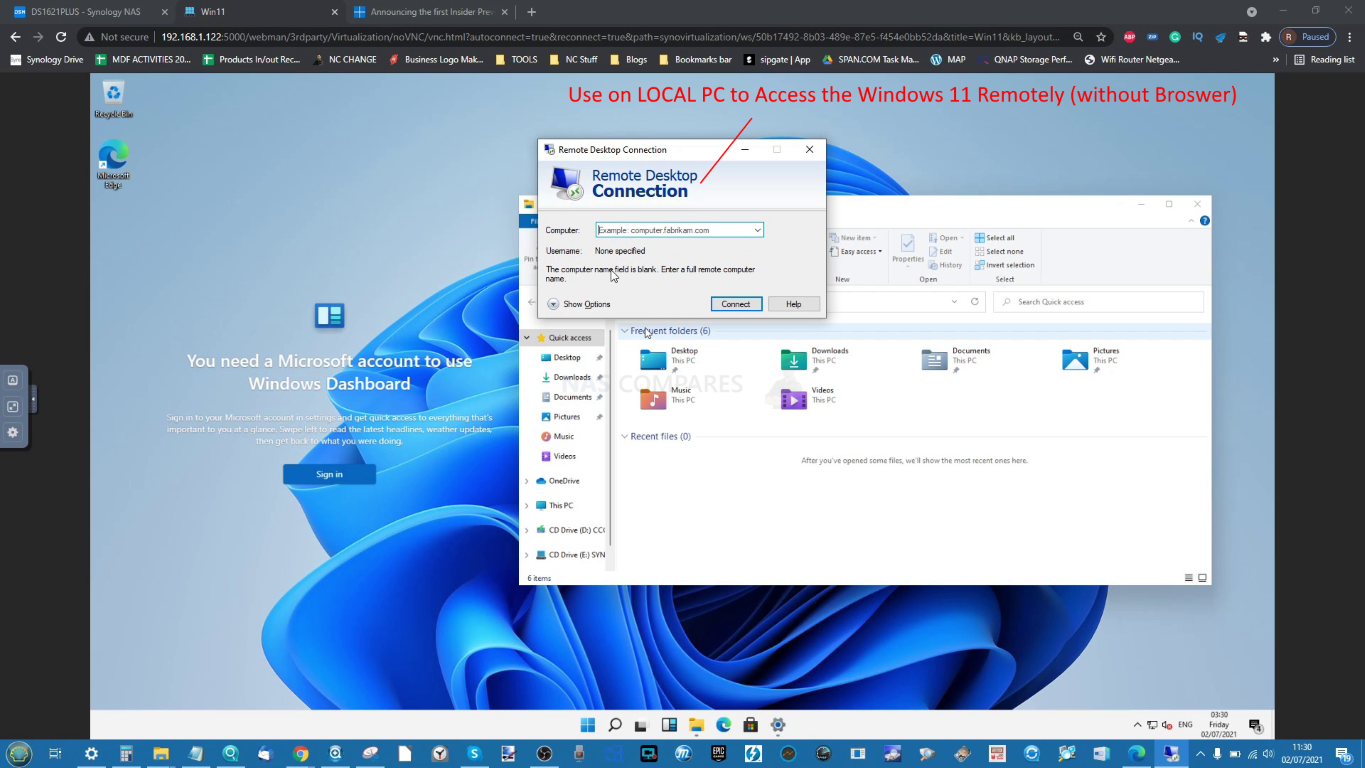This screenshot has height=768, width=1365.
Task: Switch Explorer to Large icons view
Action: tap(1203, 578)
